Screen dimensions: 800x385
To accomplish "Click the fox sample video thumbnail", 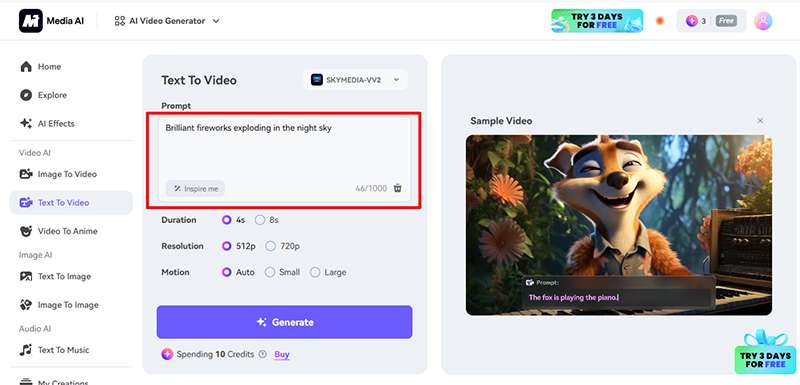I will [619, 225].
